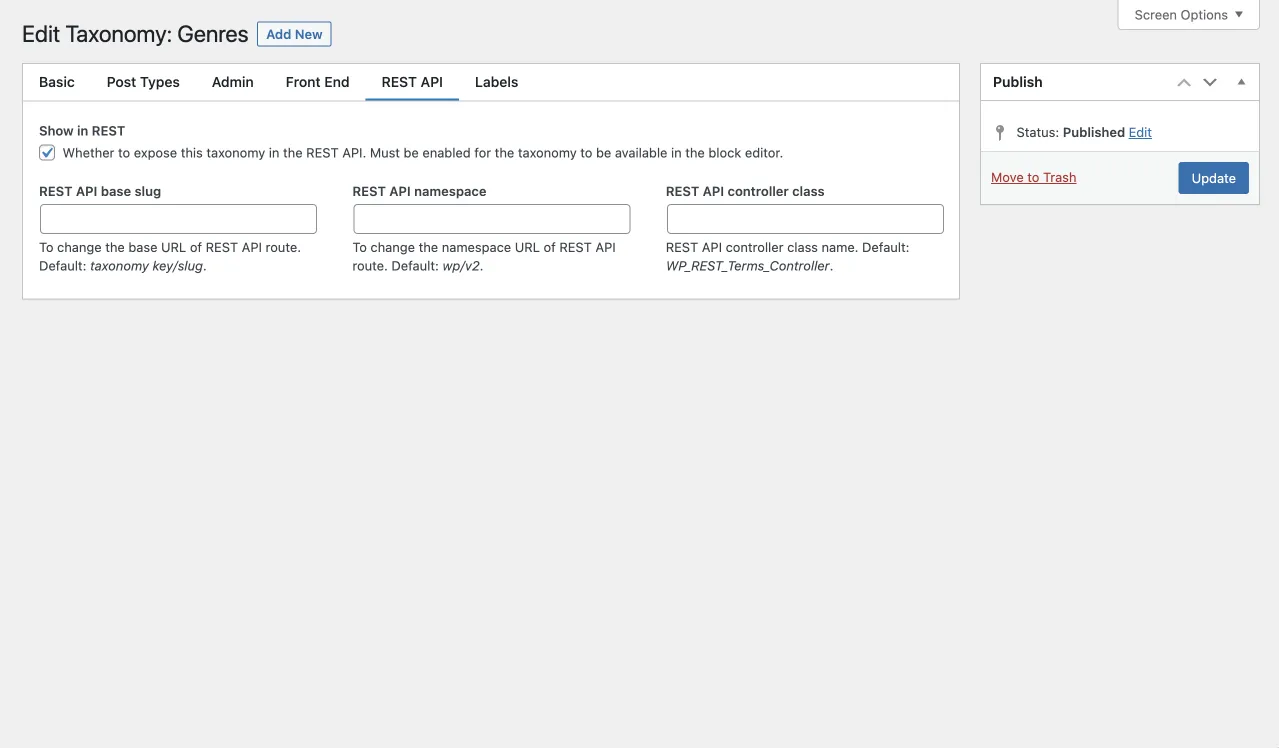The height and width of the screenshot is (748, 1279).
Task: Click the REST API tab
Action: (412, 82)
